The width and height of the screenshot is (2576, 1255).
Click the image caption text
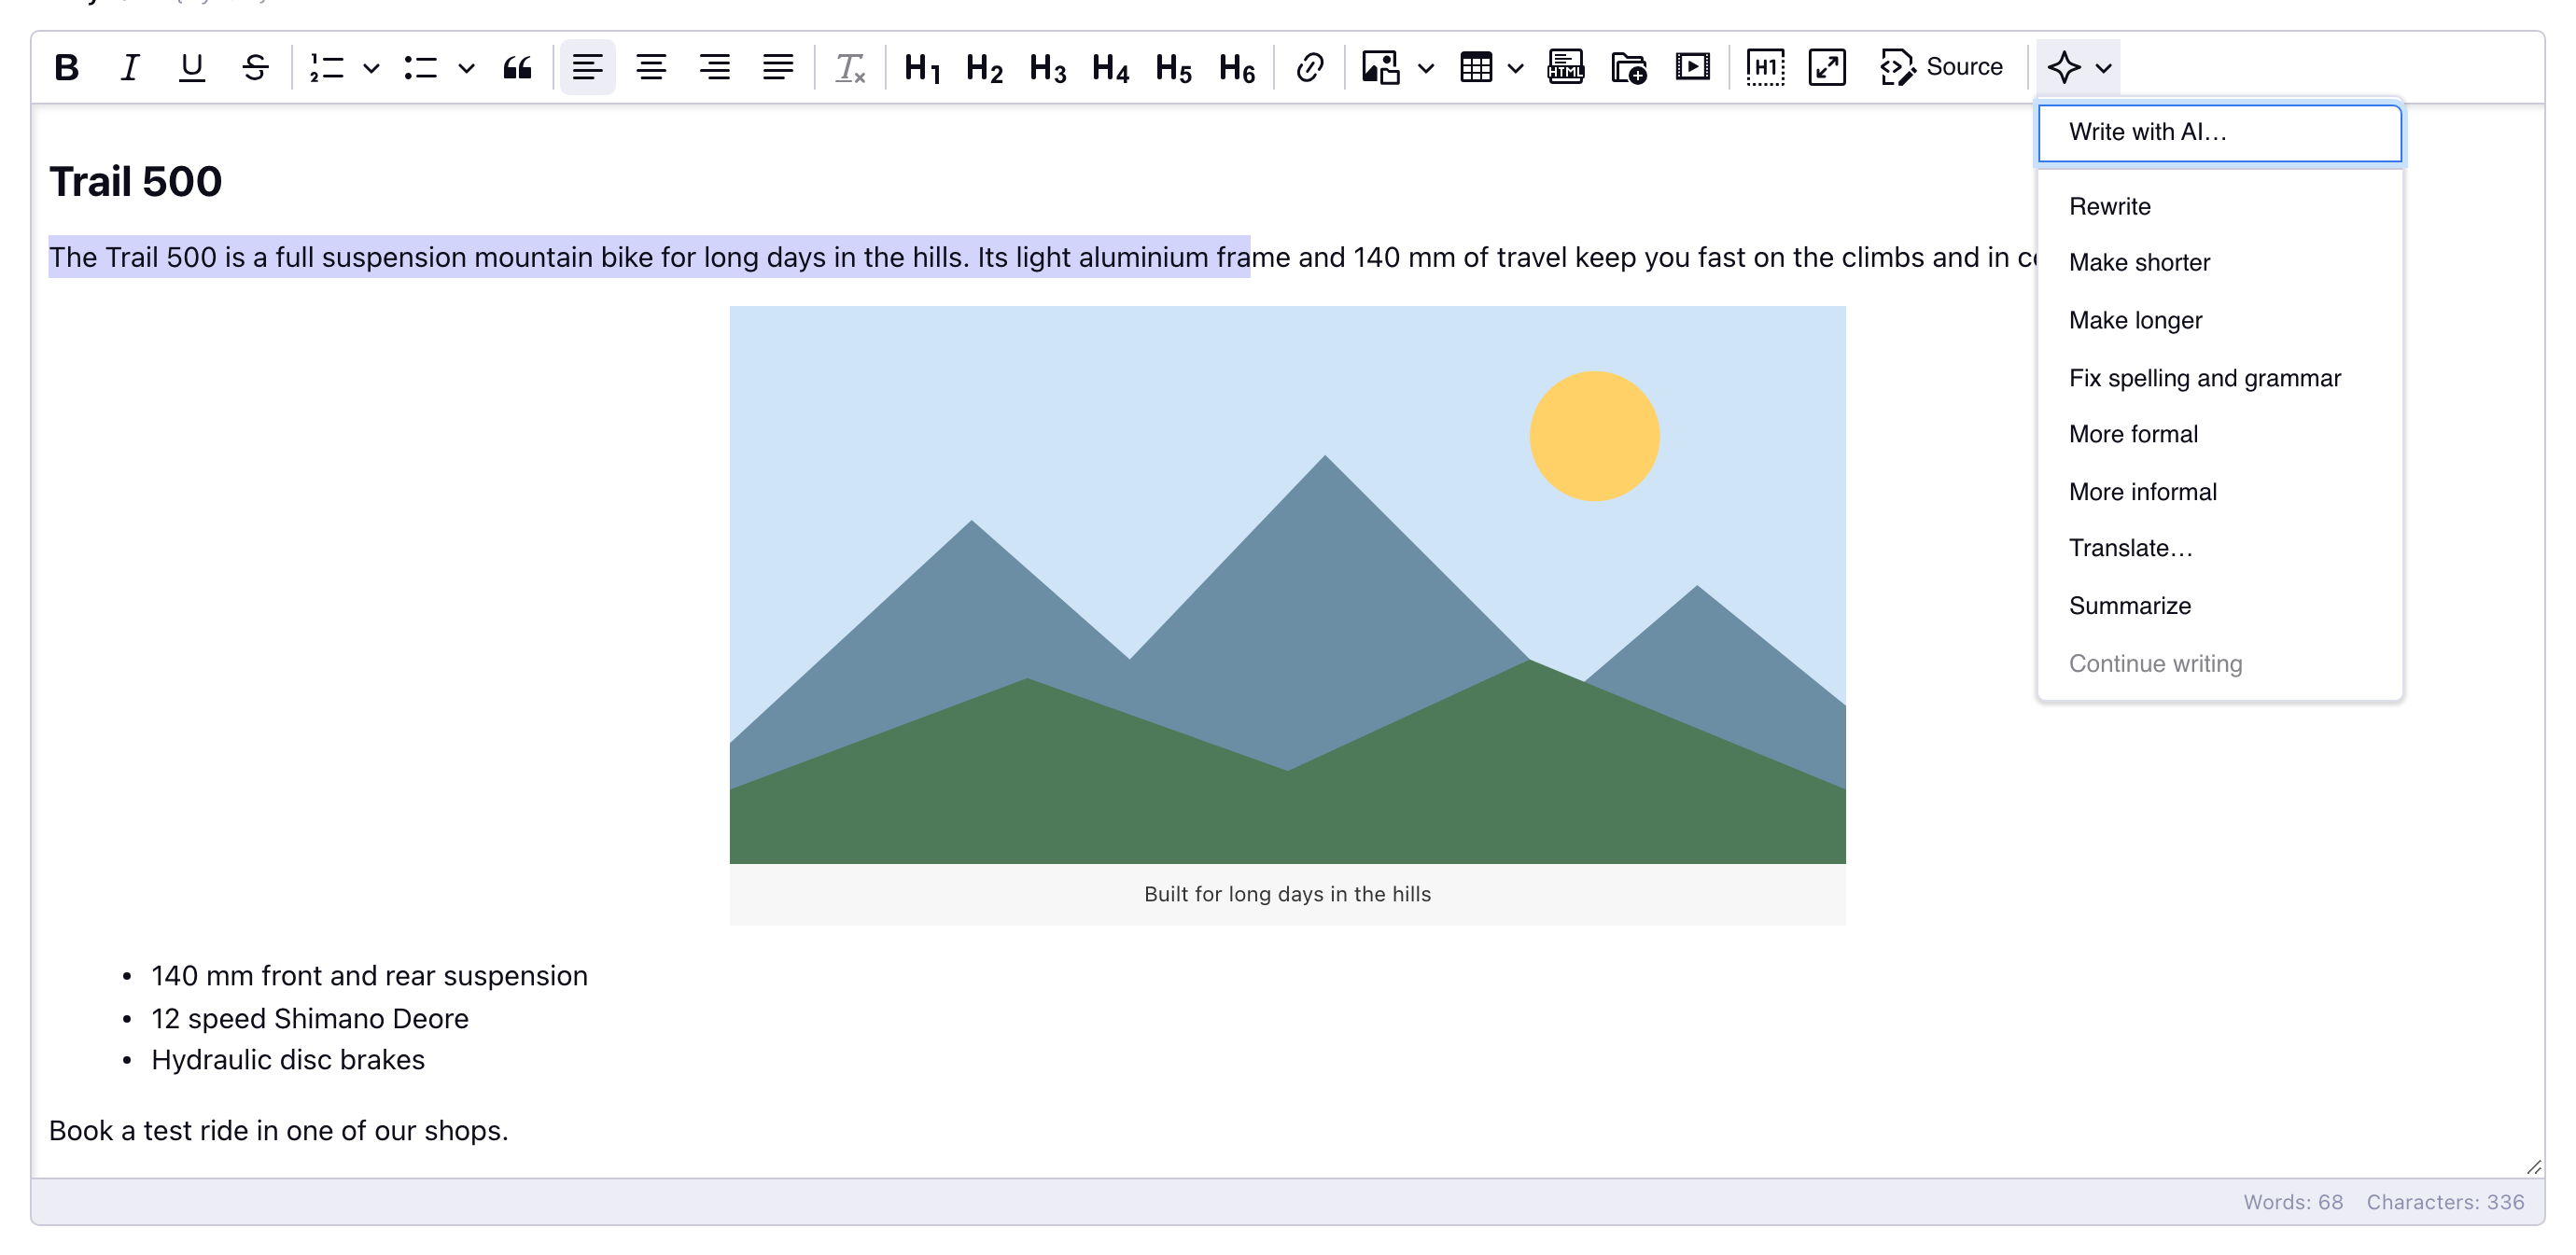click(1287, 894)
